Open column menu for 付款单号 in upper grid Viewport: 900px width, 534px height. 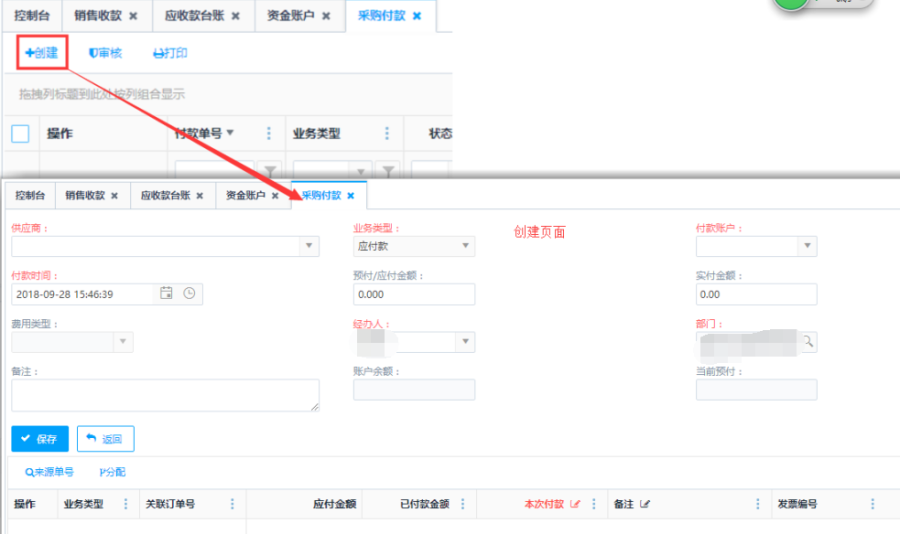point(268,134)
